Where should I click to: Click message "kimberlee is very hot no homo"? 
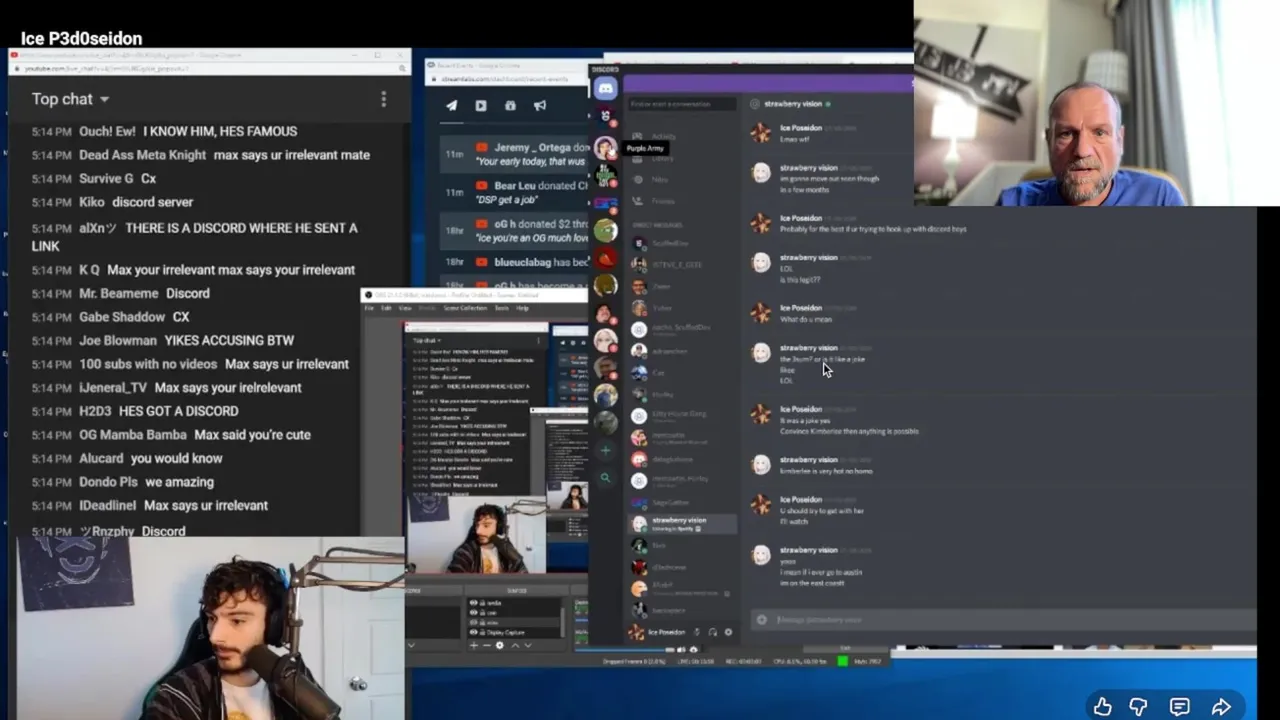(826, 471)
